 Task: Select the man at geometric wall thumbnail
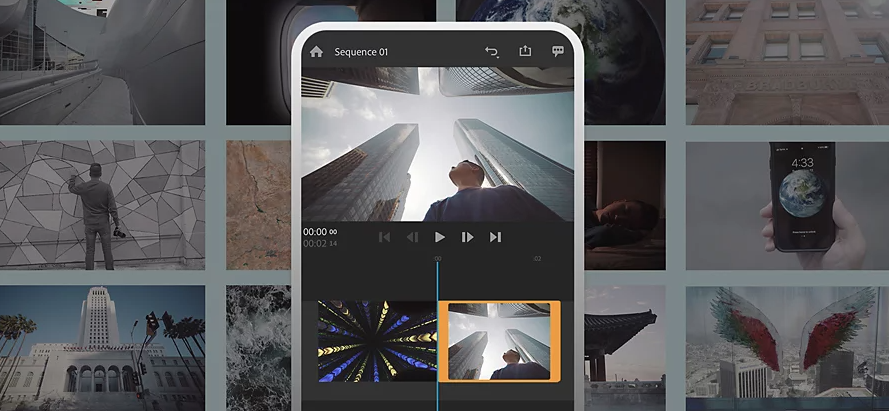click(102, 205)
